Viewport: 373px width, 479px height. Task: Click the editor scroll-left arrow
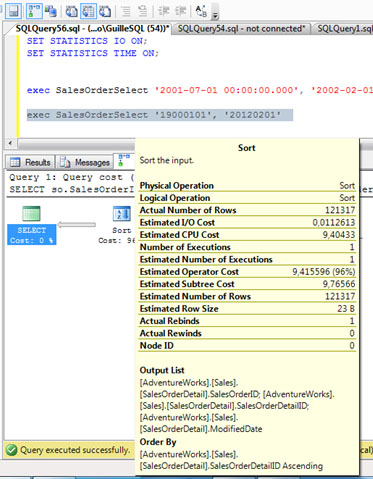tap(10, 143)
